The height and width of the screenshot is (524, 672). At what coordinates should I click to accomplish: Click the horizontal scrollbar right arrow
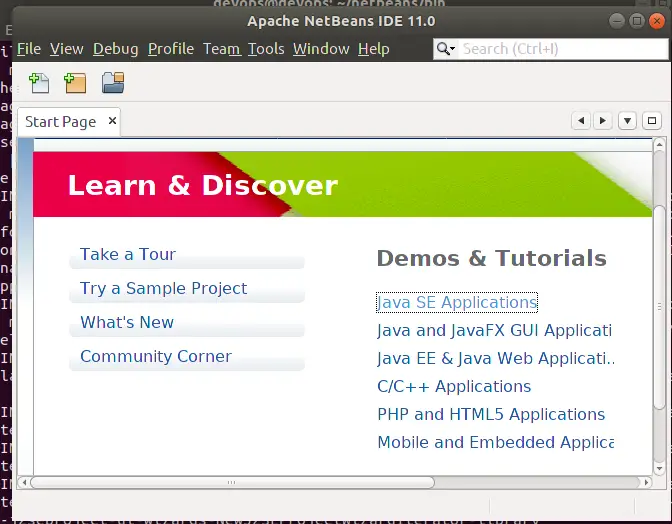[646, 482]
